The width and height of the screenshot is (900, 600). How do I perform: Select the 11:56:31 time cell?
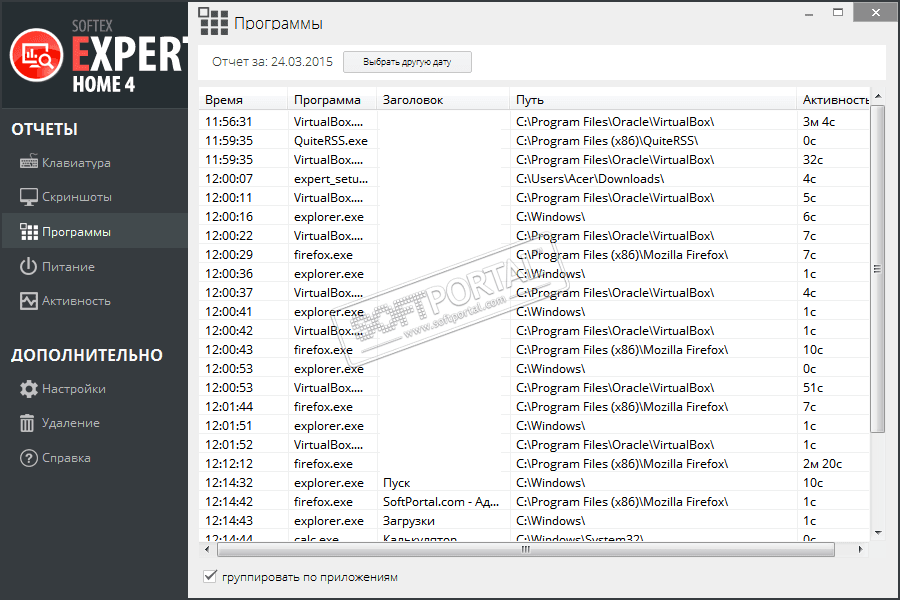coord(228,122)
